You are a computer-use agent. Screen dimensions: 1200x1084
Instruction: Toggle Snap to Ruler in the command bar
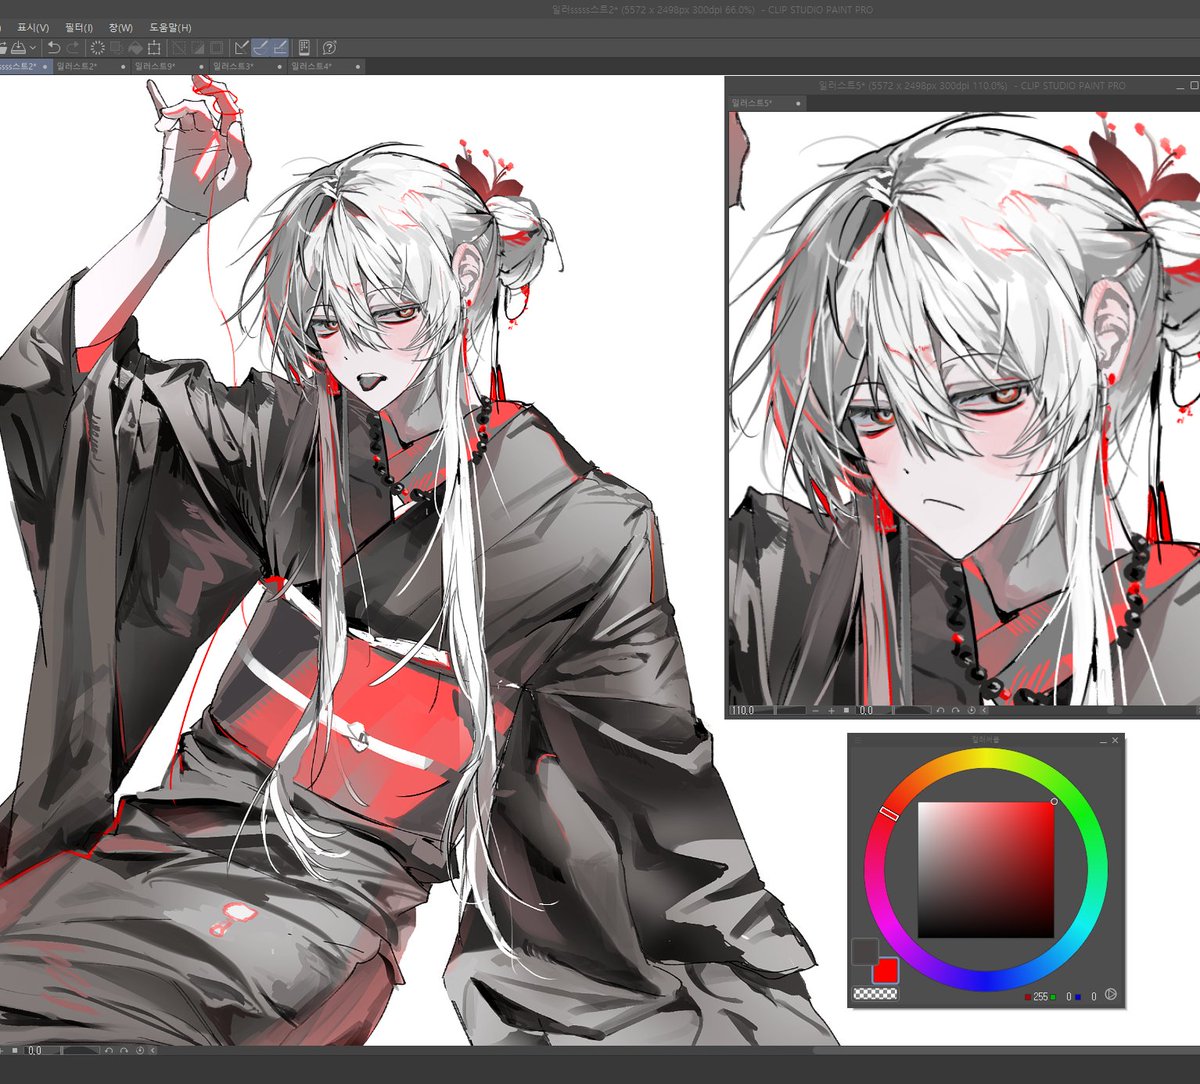pos(242,48)
